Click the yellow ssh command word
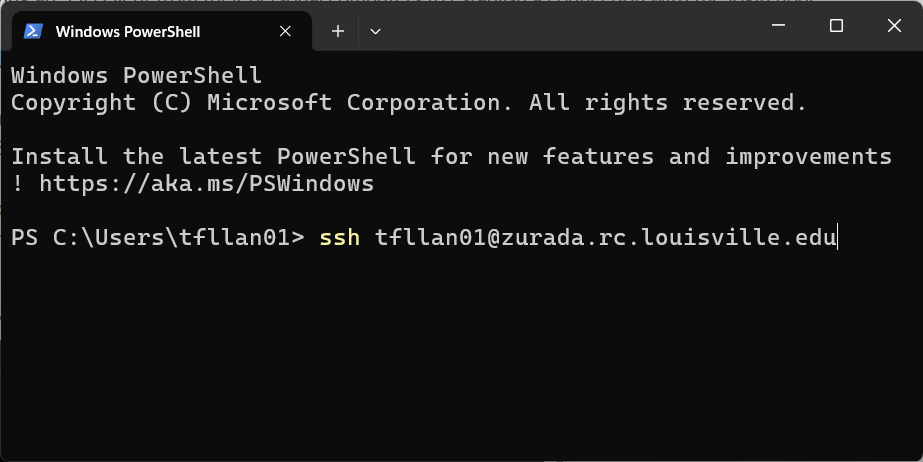Screen dimensions: 923x462 click(x=339, y=238)
